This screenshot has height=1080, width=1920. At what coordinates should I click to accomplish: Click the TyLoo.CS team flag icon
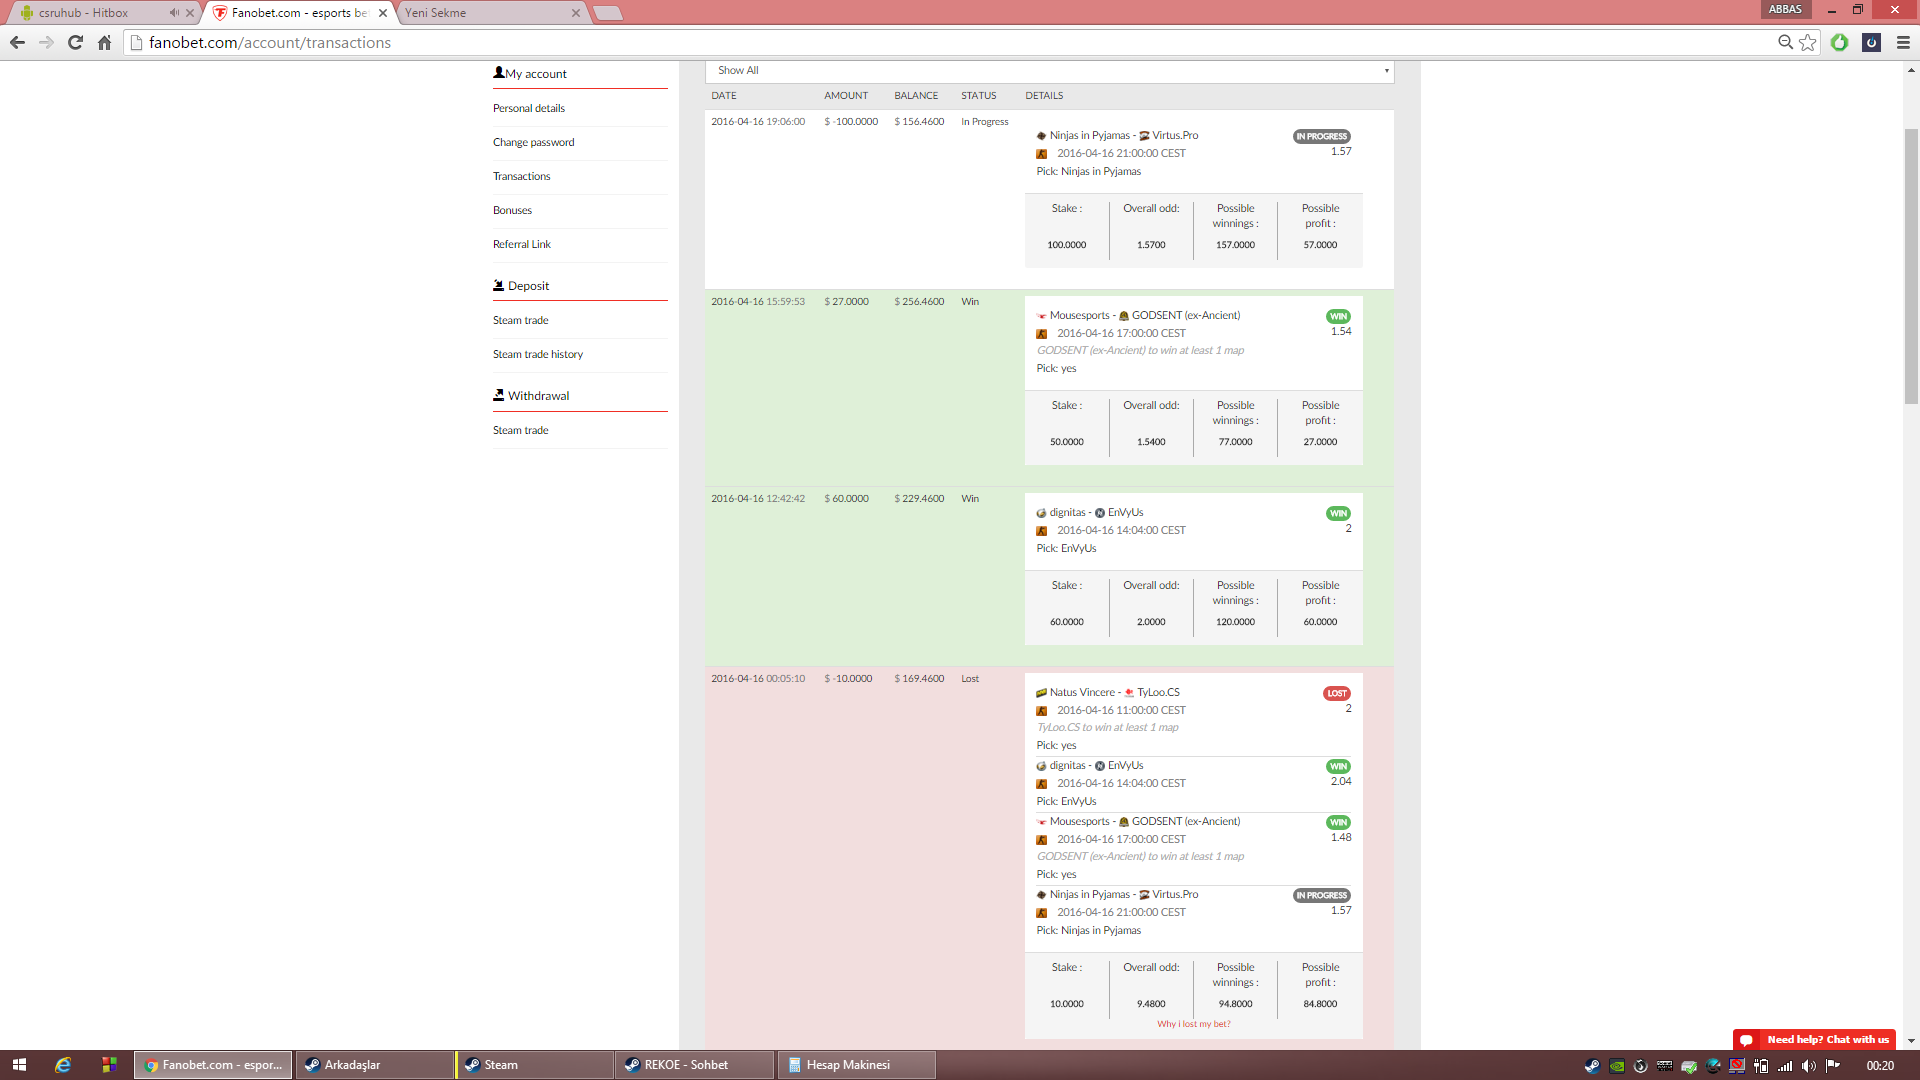[1129, 693]
